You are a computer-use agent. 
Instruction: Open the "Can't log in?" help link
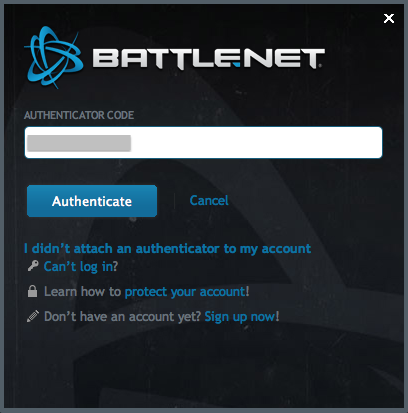point(81,266)
